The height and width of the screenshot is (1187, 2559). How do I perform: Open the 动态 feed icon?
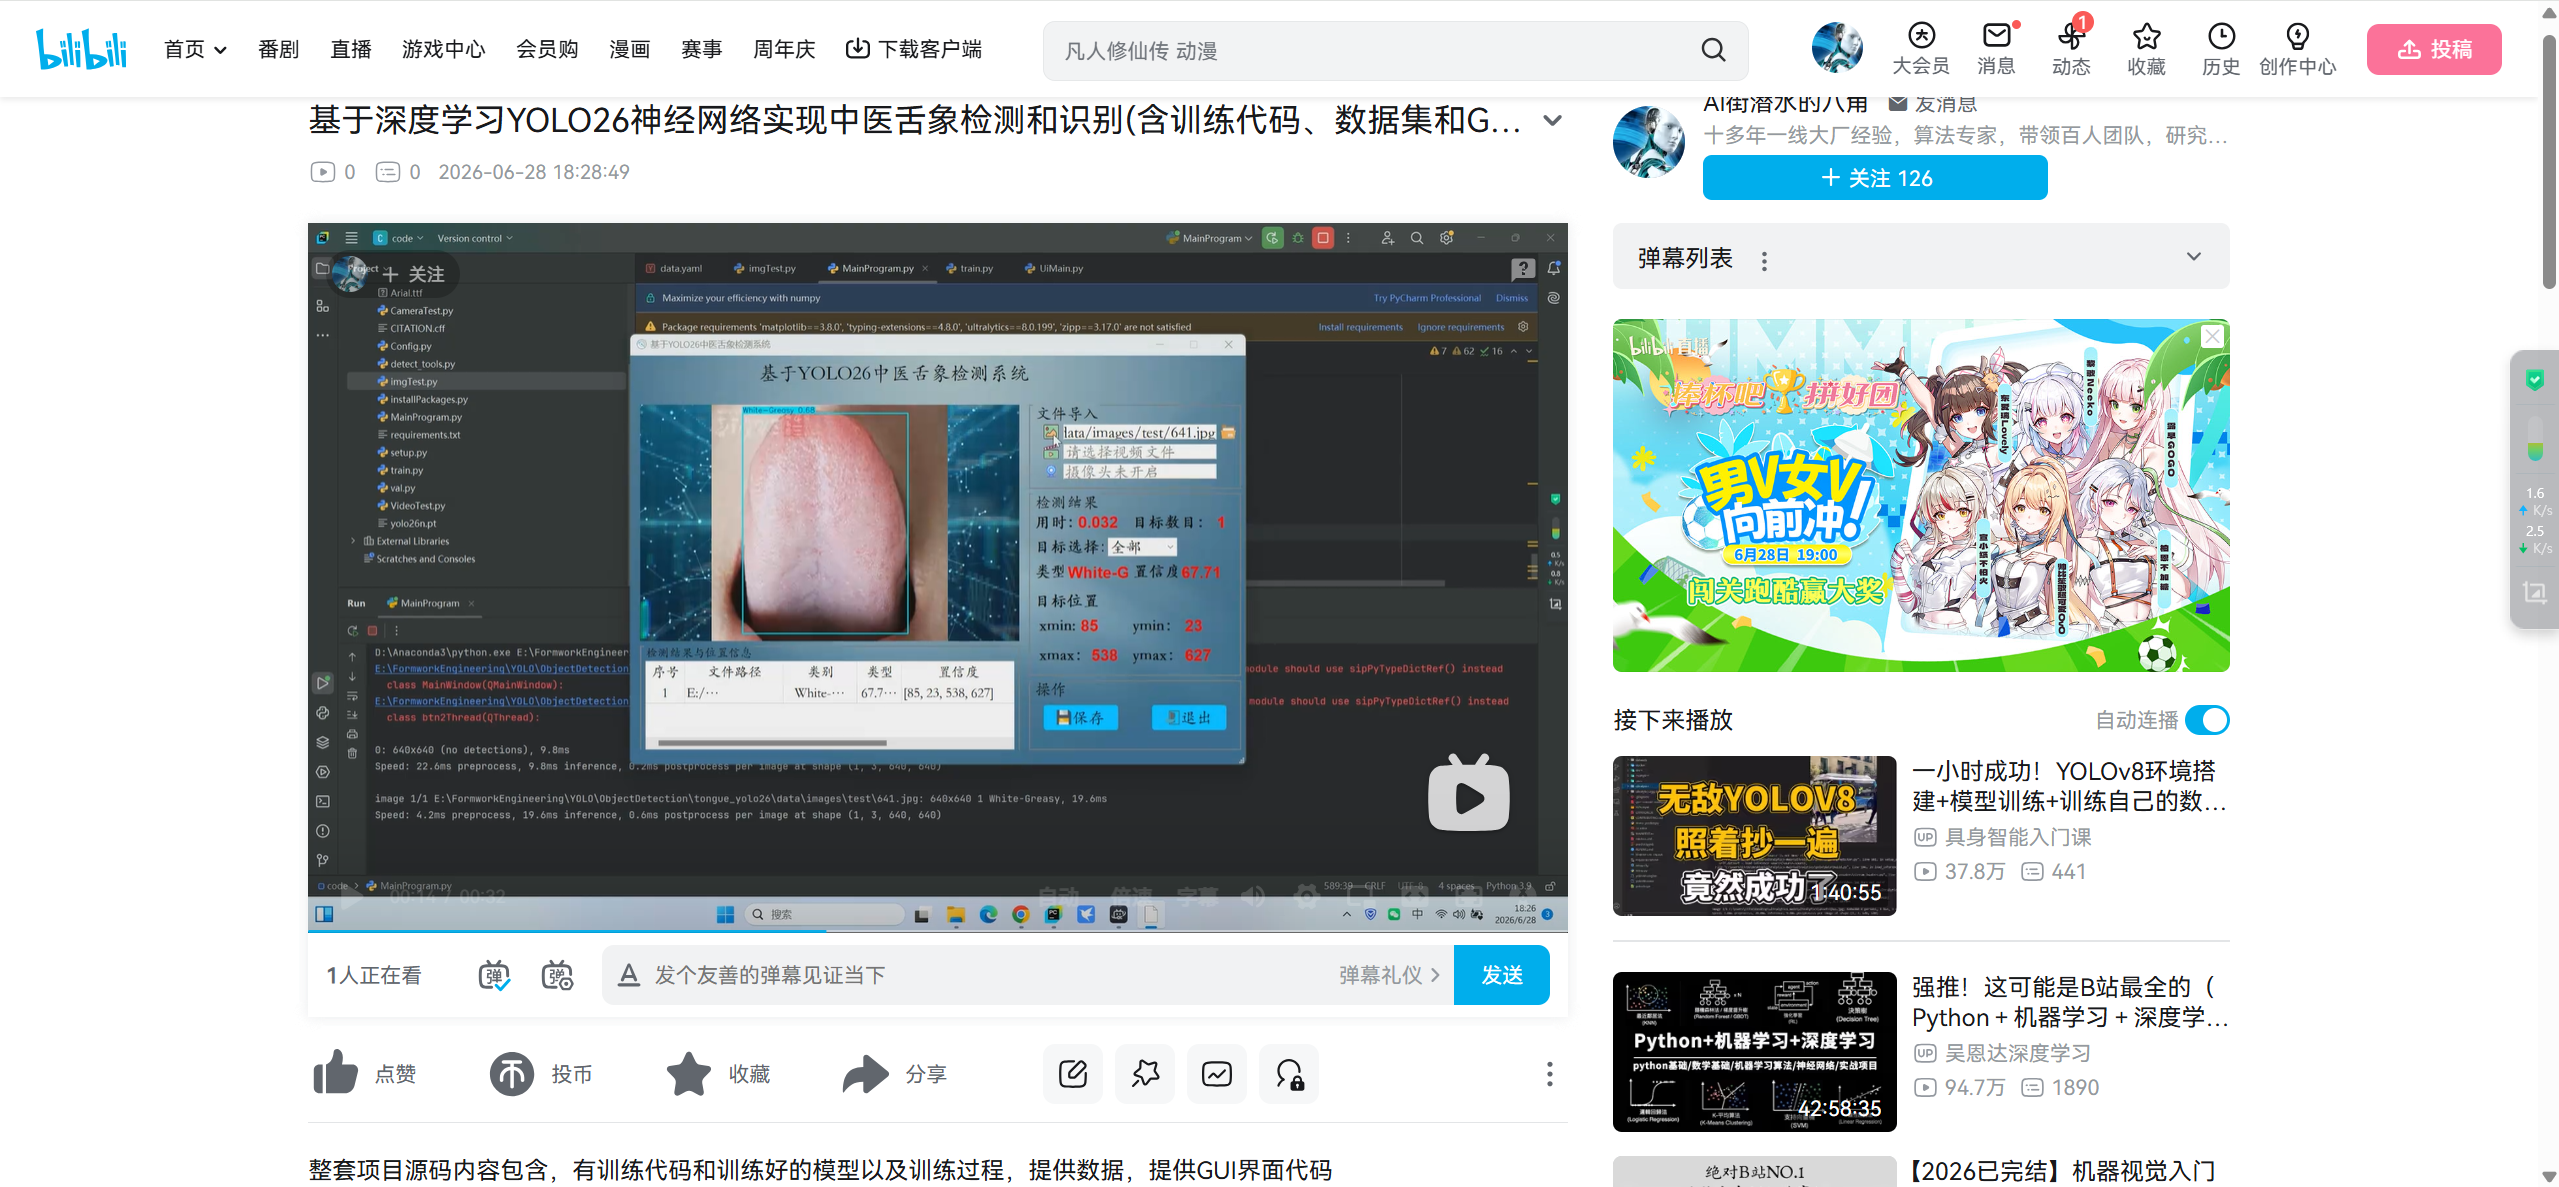tap(2071, 49)
